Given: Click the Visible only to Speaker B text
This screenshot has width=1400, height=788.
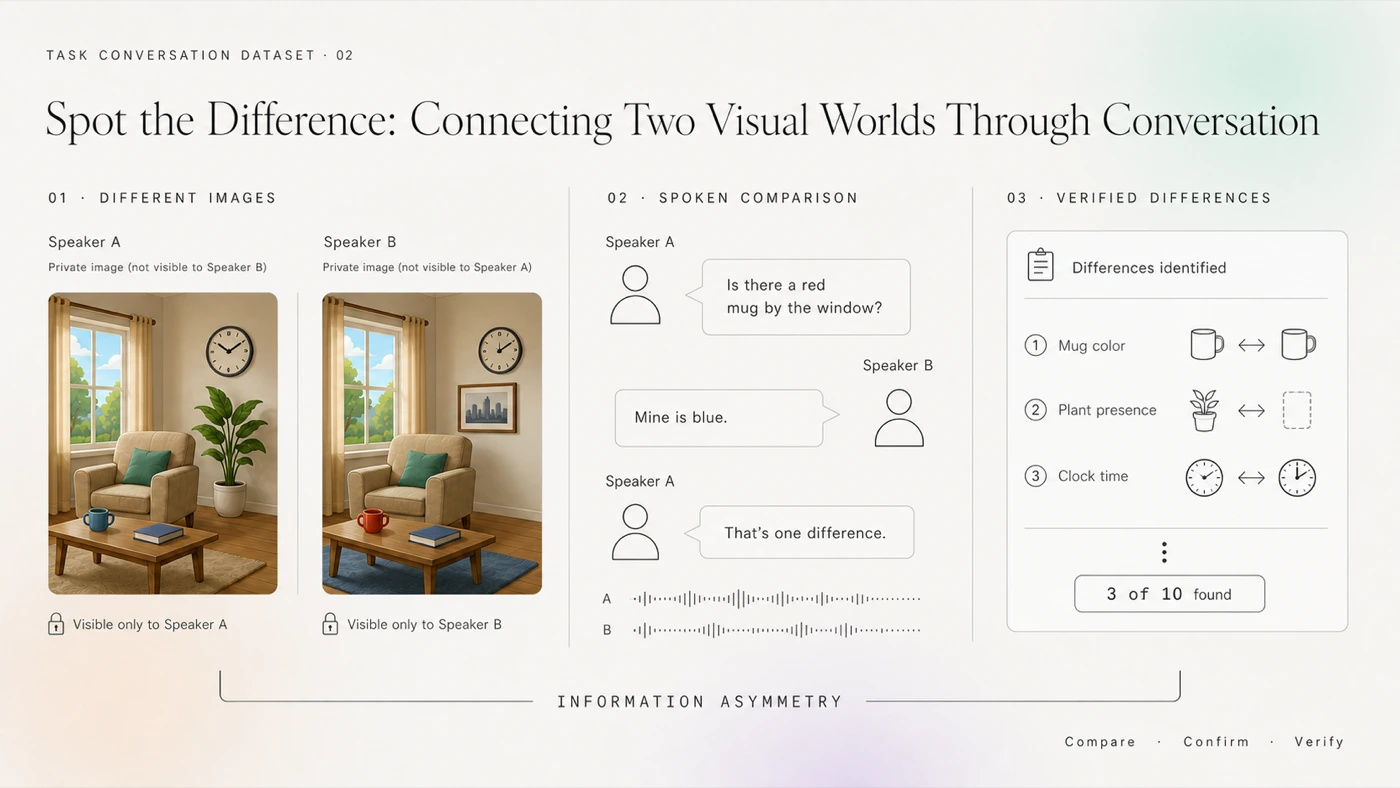Looking at the screenshot, I should (424, 625).
